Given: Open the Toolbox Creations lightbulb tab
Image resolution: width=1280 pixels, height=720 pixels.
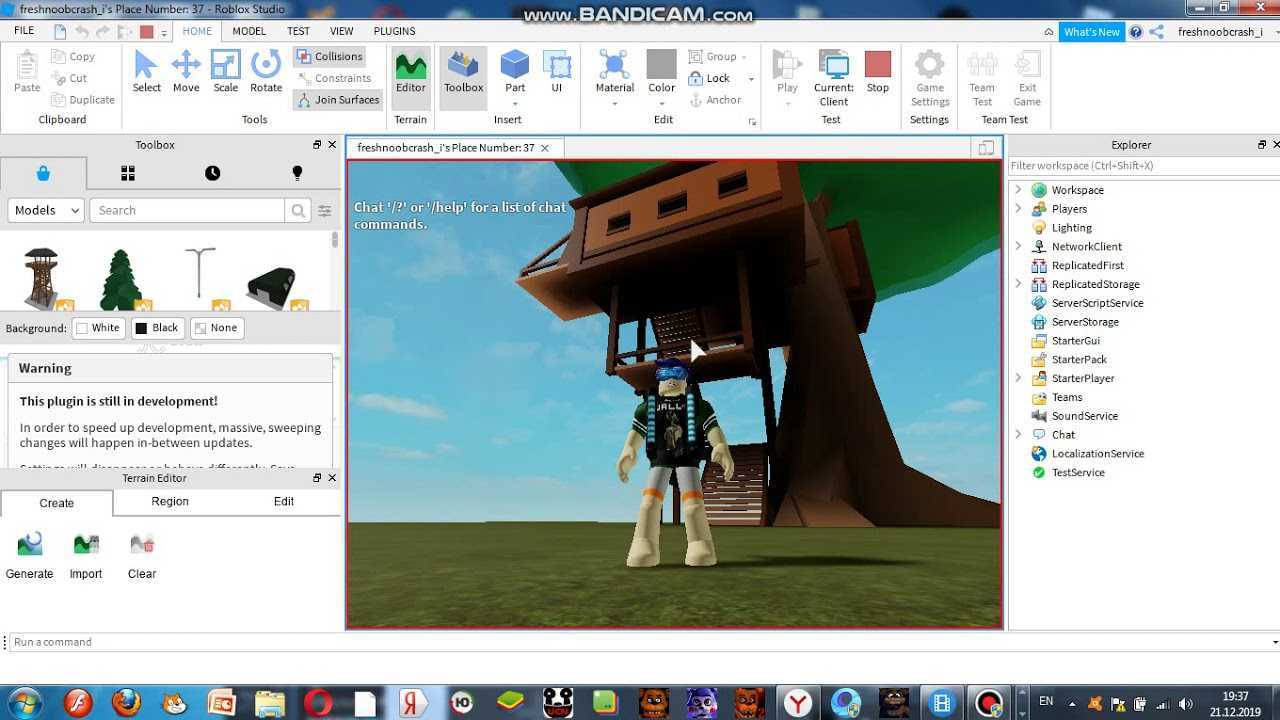Looking at the screenshot, I should coord(297,173).
